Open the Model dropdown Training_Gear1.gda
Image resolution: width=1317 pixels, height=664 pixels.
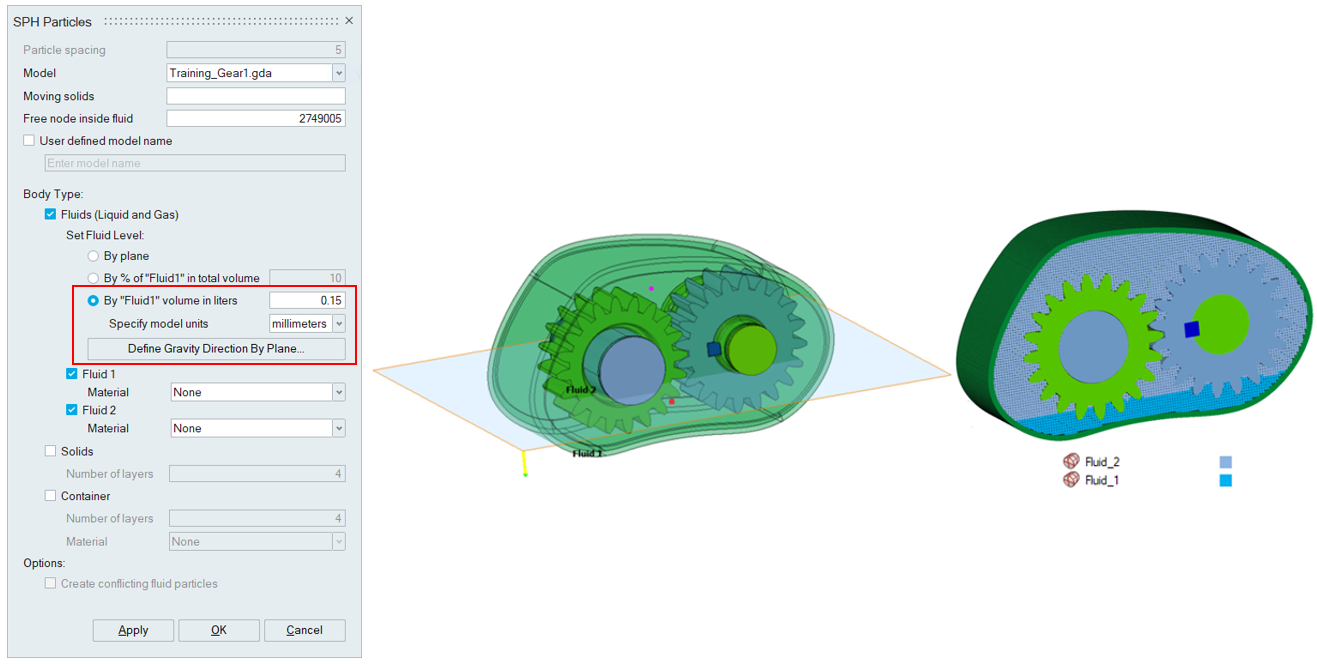coord(338,73)
